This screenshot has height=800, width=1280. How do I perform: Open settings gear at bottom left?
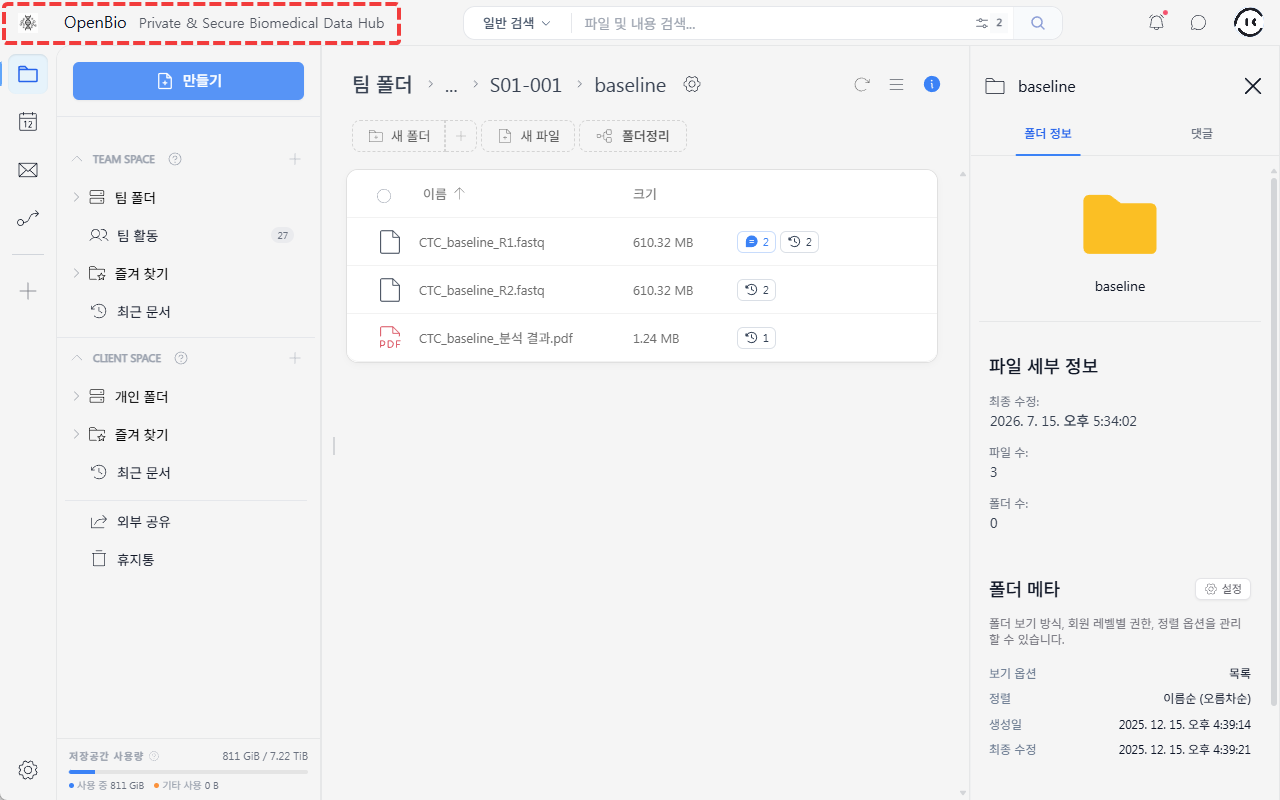pyautogui.click(x=28, y=770)
